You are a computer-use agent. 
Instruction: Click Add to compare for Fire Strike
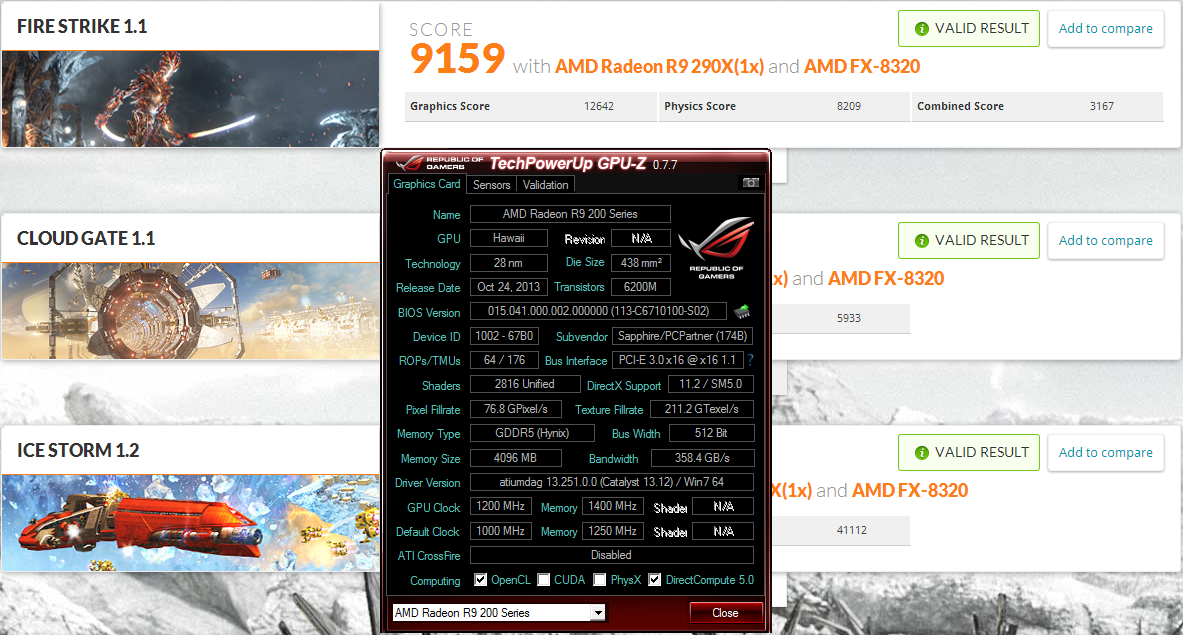click(x=1105, y=29)
